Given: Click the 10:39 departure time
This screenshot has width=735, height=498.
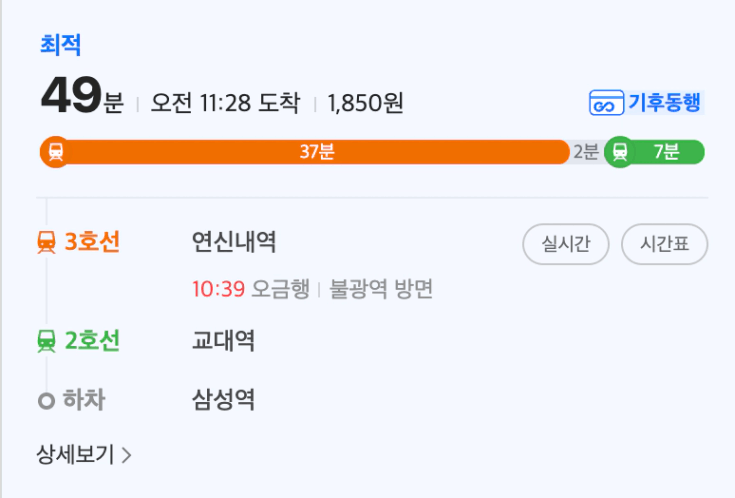Looking at the screenshot, I should tap(218, 289).
